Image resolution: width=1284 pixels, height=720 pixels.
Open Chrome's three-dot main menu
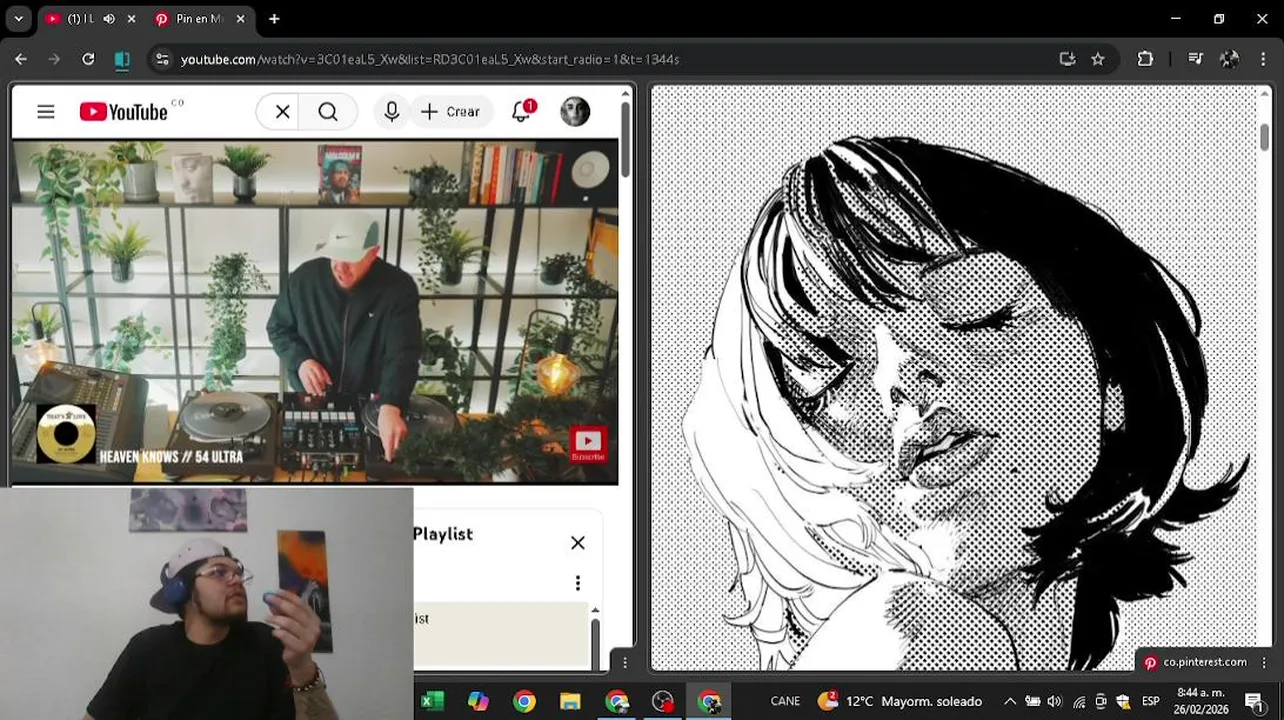tap(1263, 59)
